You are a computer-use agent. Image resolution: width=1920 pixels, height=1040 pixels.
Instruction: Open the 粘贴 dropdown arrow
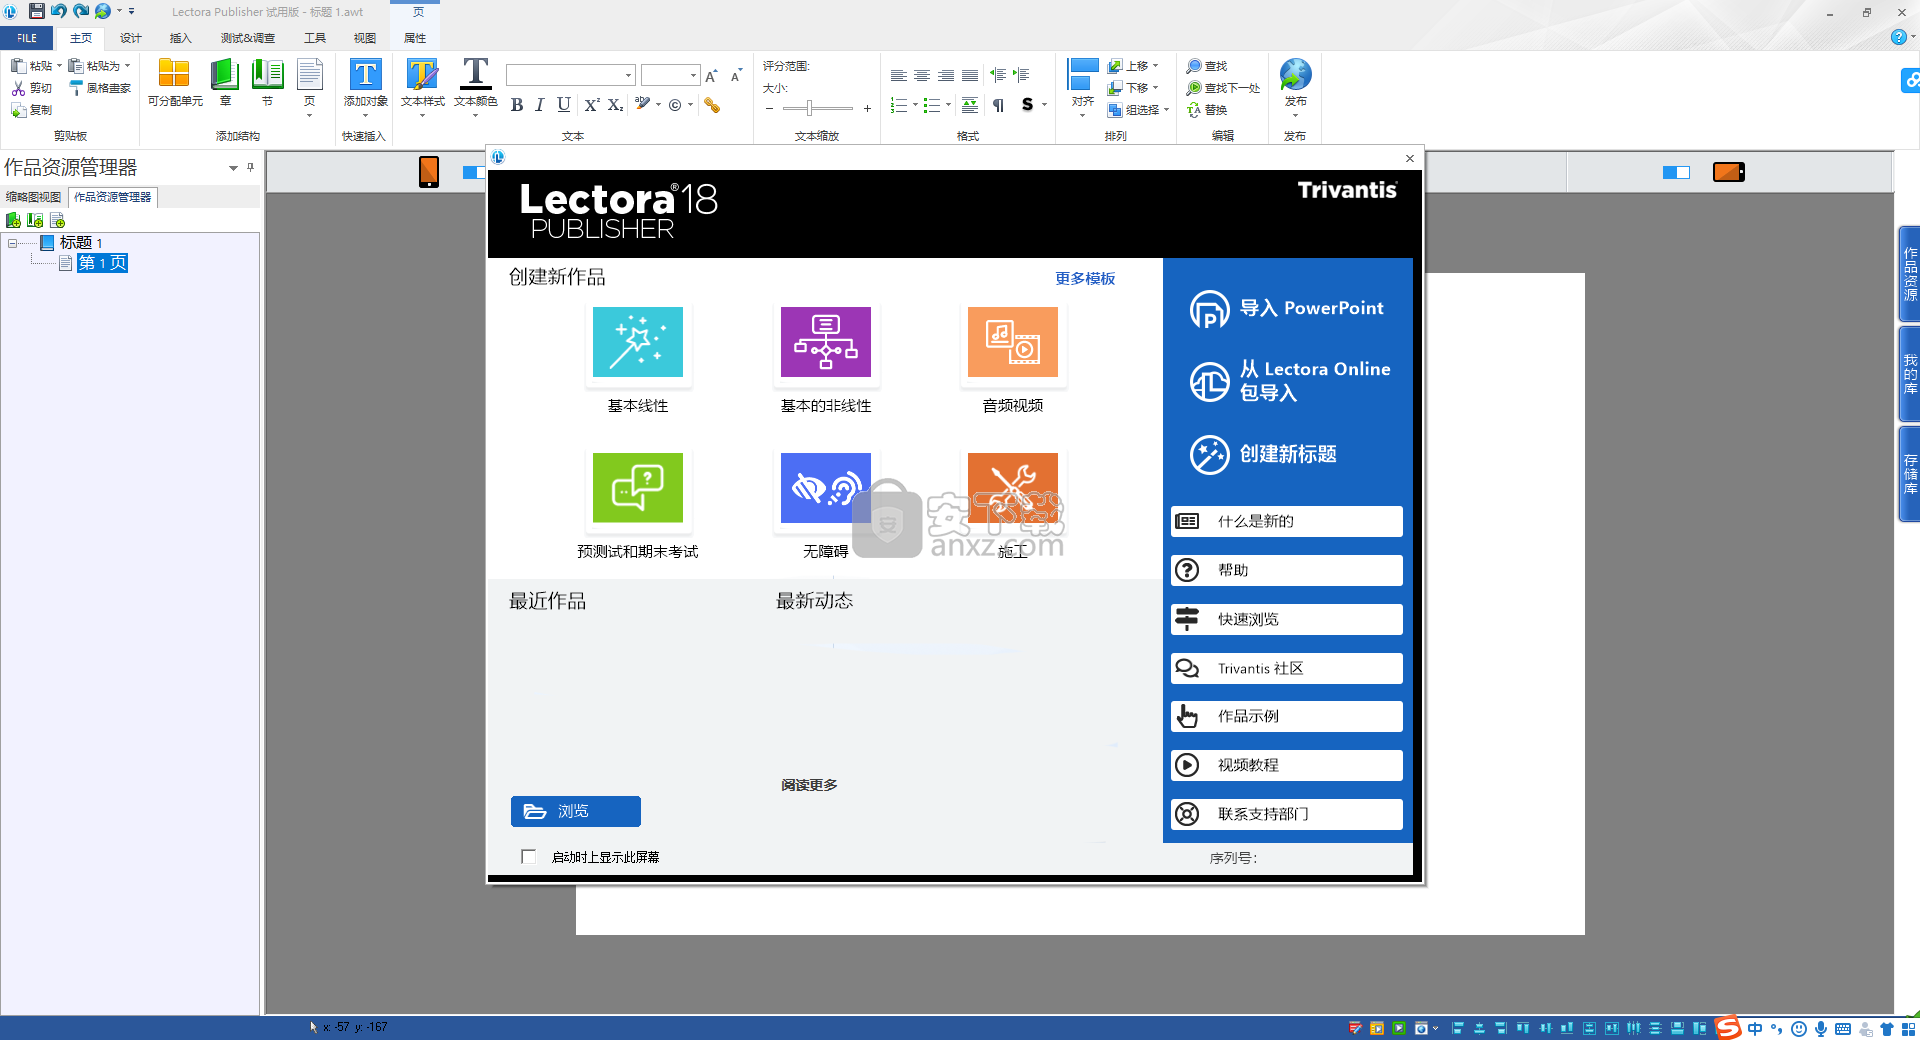[59, 66]
